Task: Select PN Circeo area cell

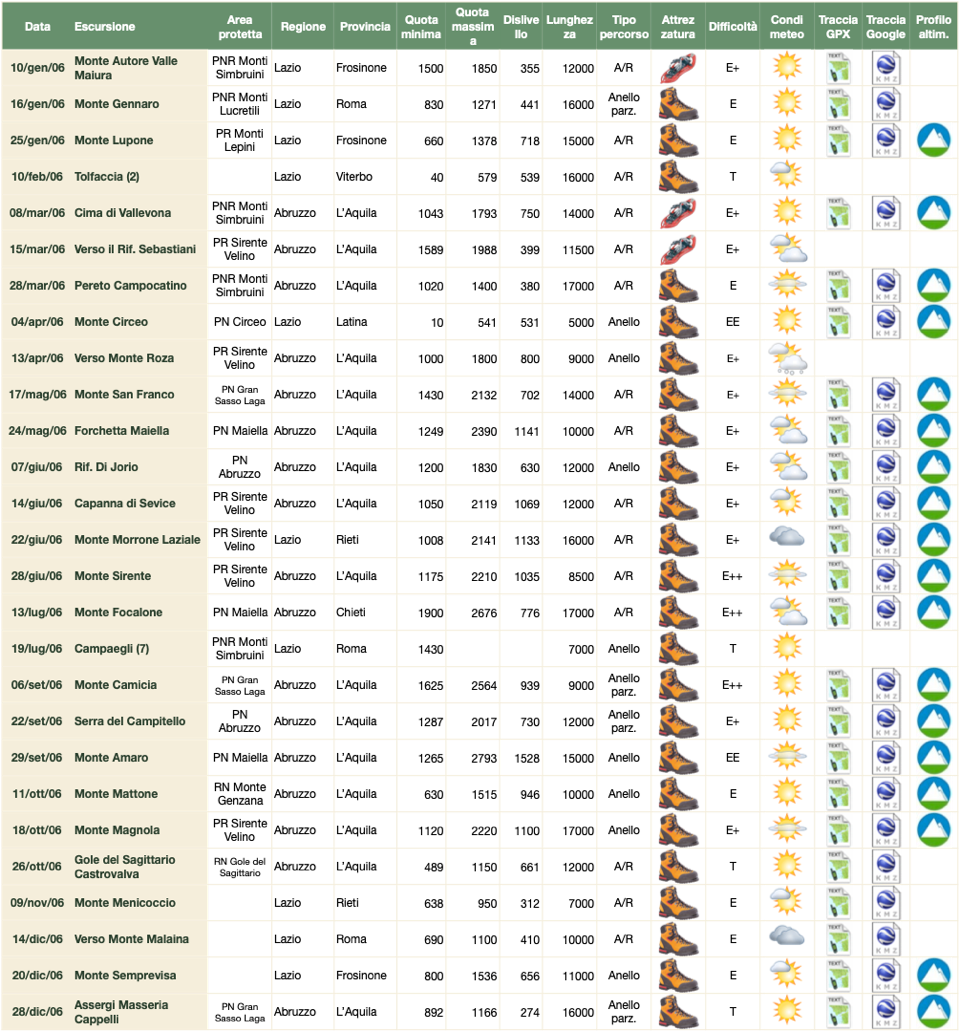Action: click(x=240, y=322)
